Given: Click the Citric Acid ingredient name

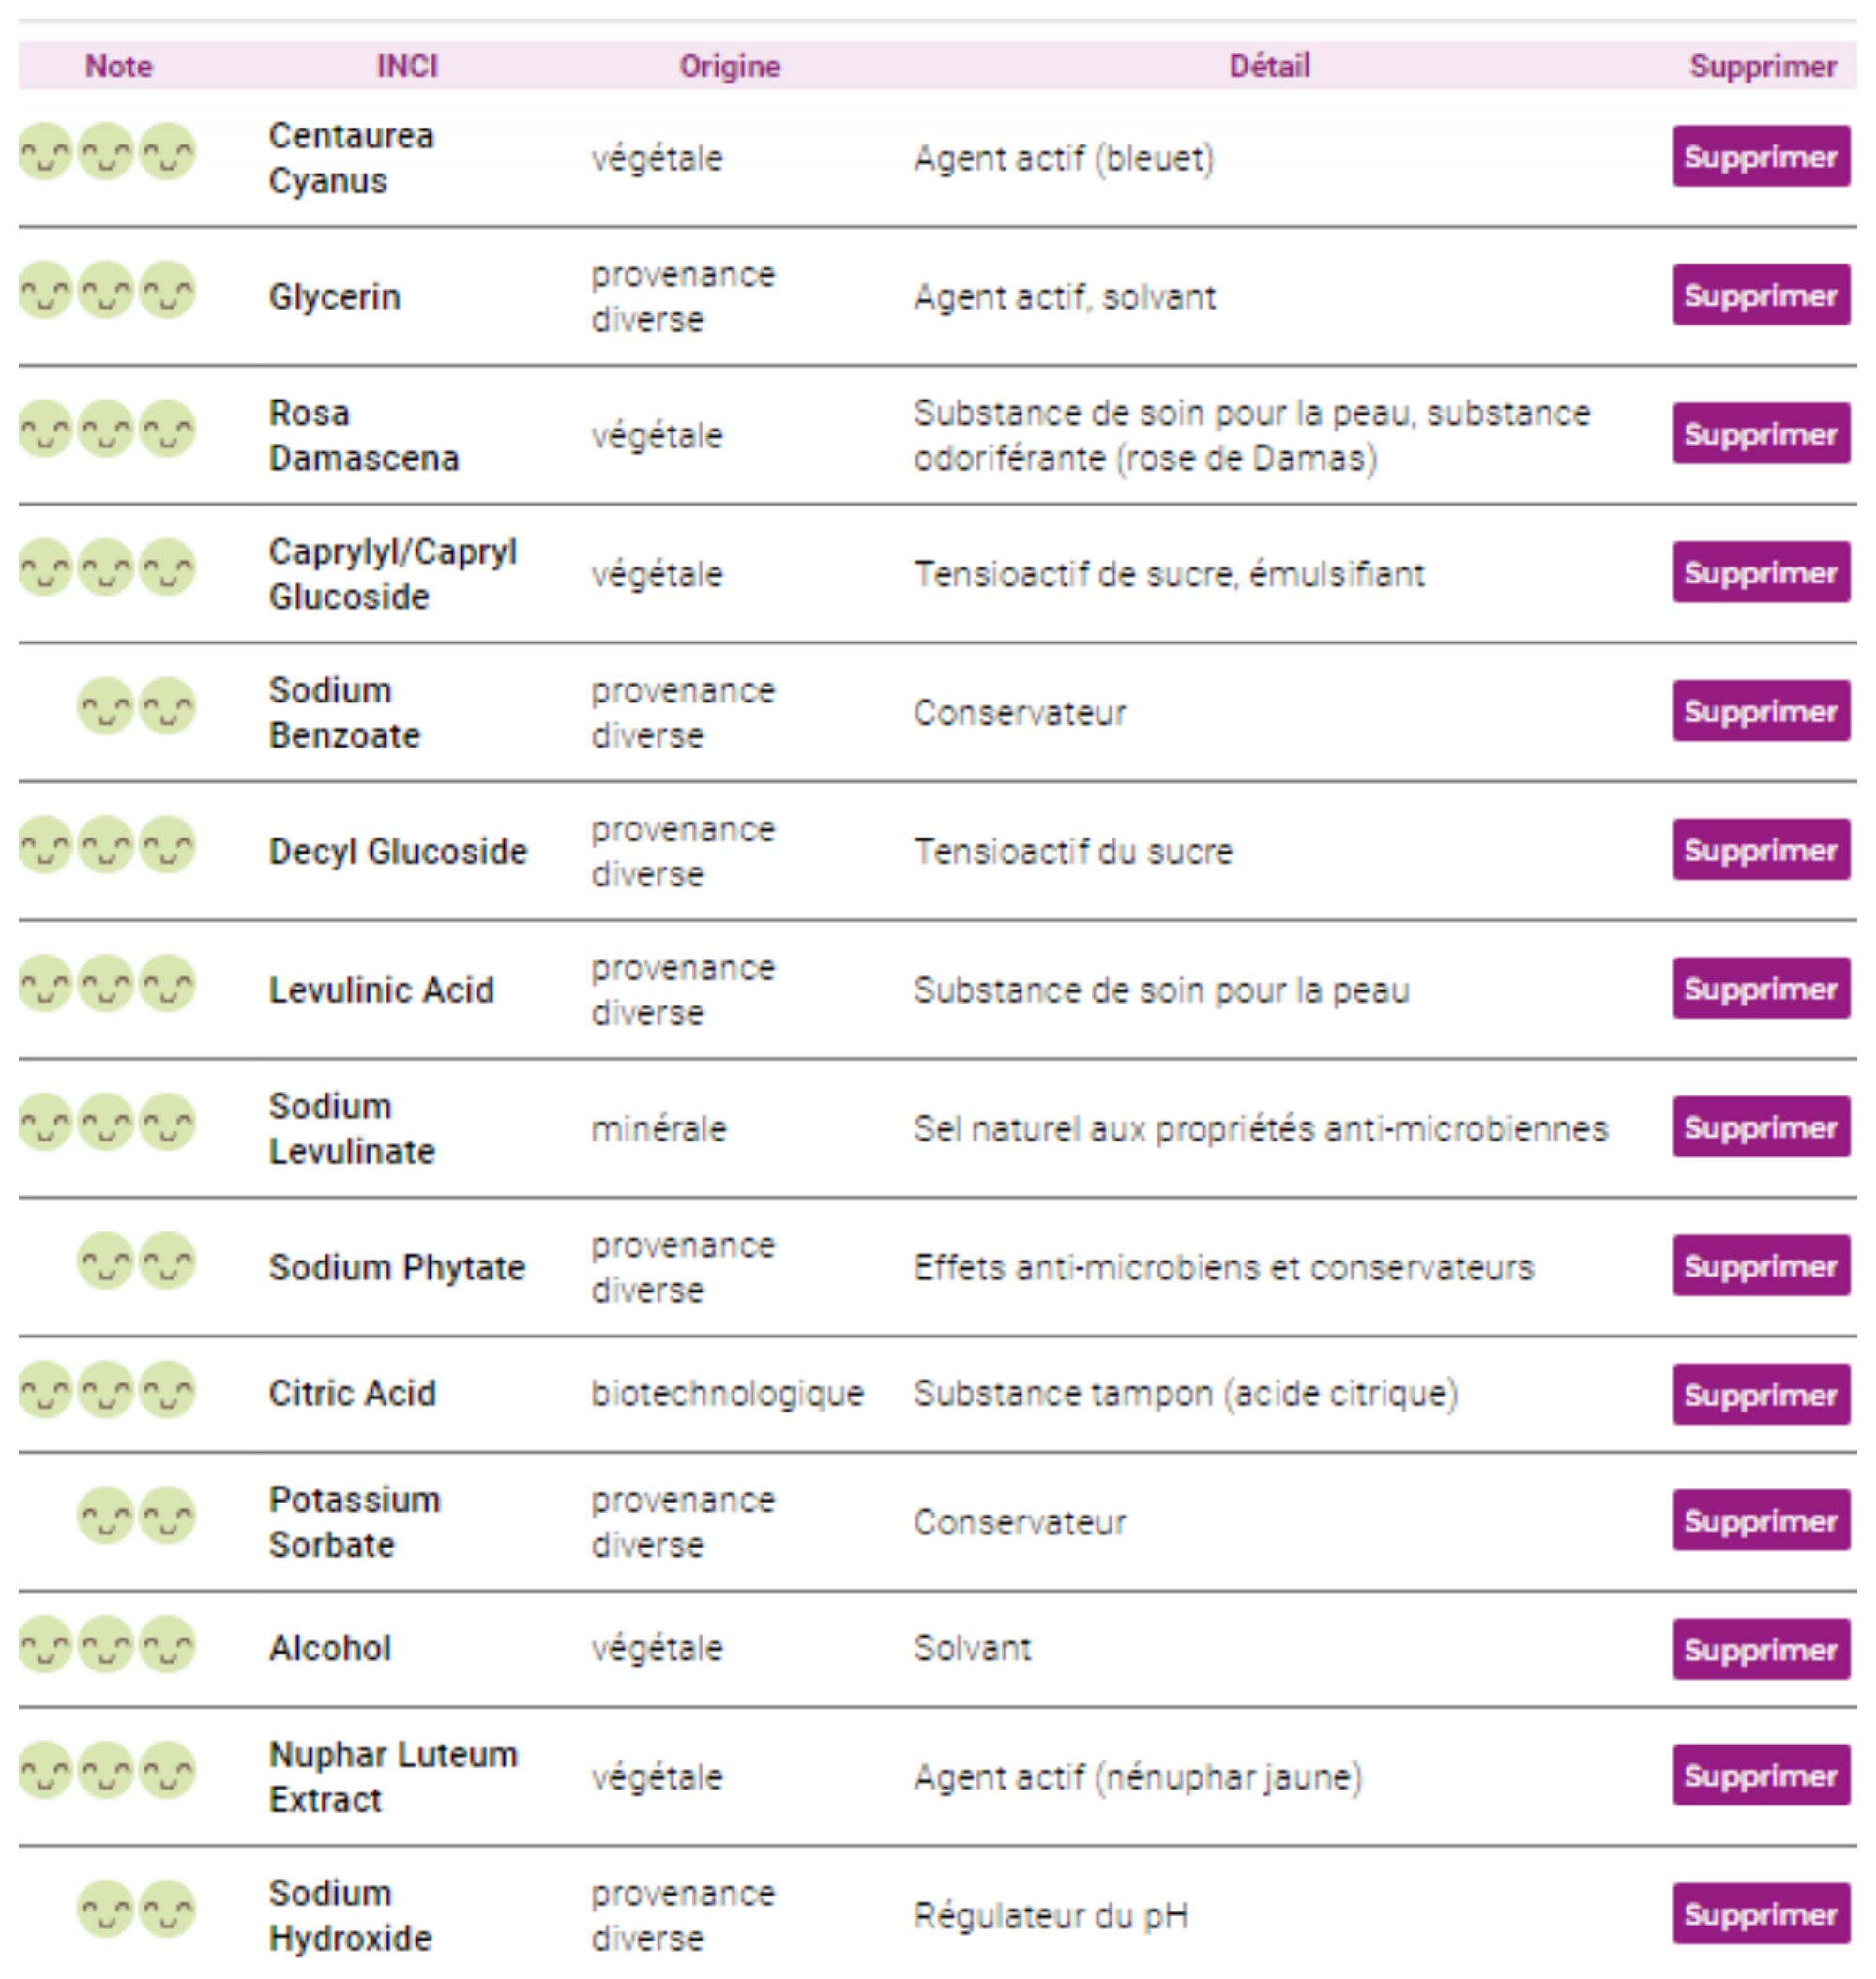Looking at the screenshot, I should coord(352,1393).
